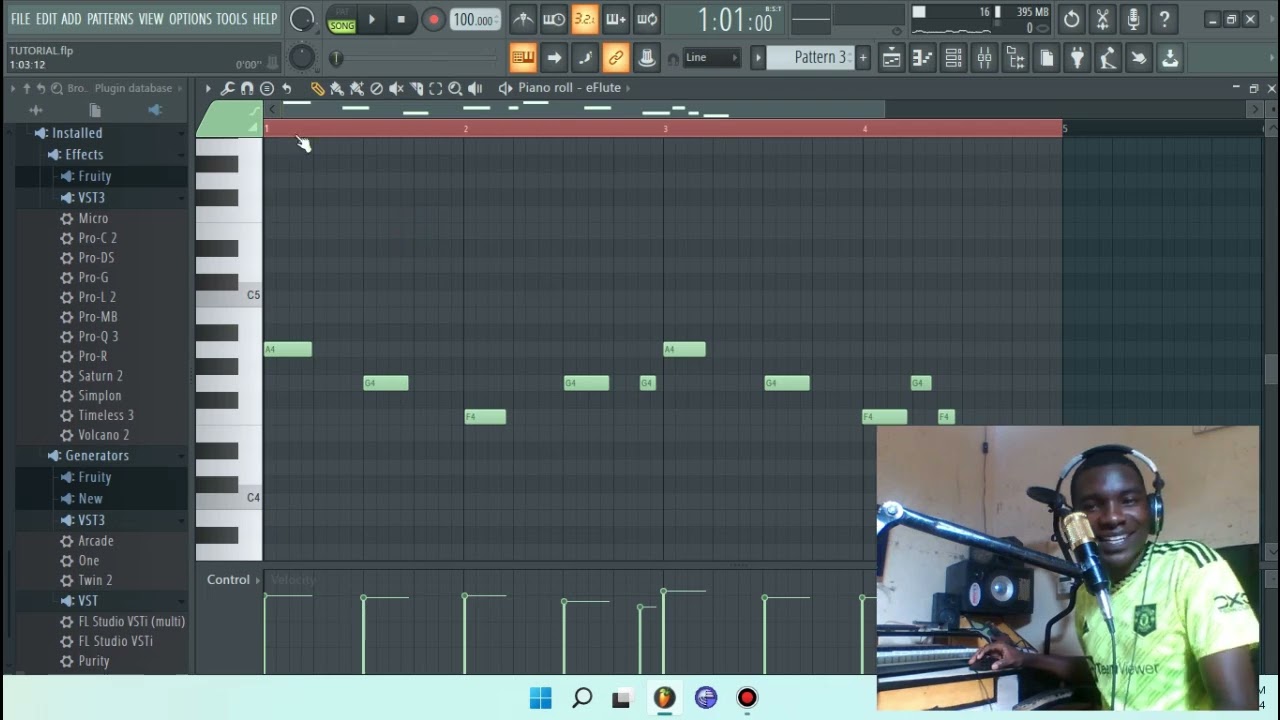Viewport: 1280px width, 720px height.
Task: Click the Play button in transport
Action: tap(372, 19)
